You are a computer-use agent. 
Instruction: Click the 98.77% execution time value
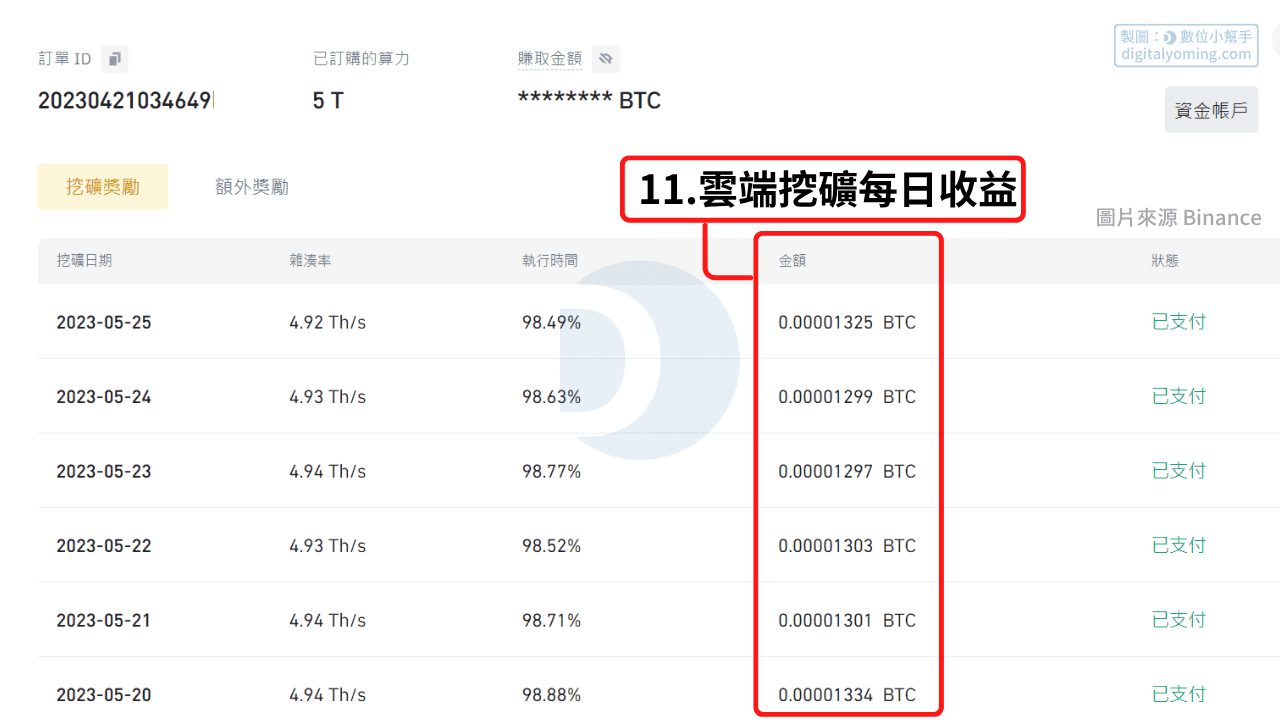click(551, 472)
